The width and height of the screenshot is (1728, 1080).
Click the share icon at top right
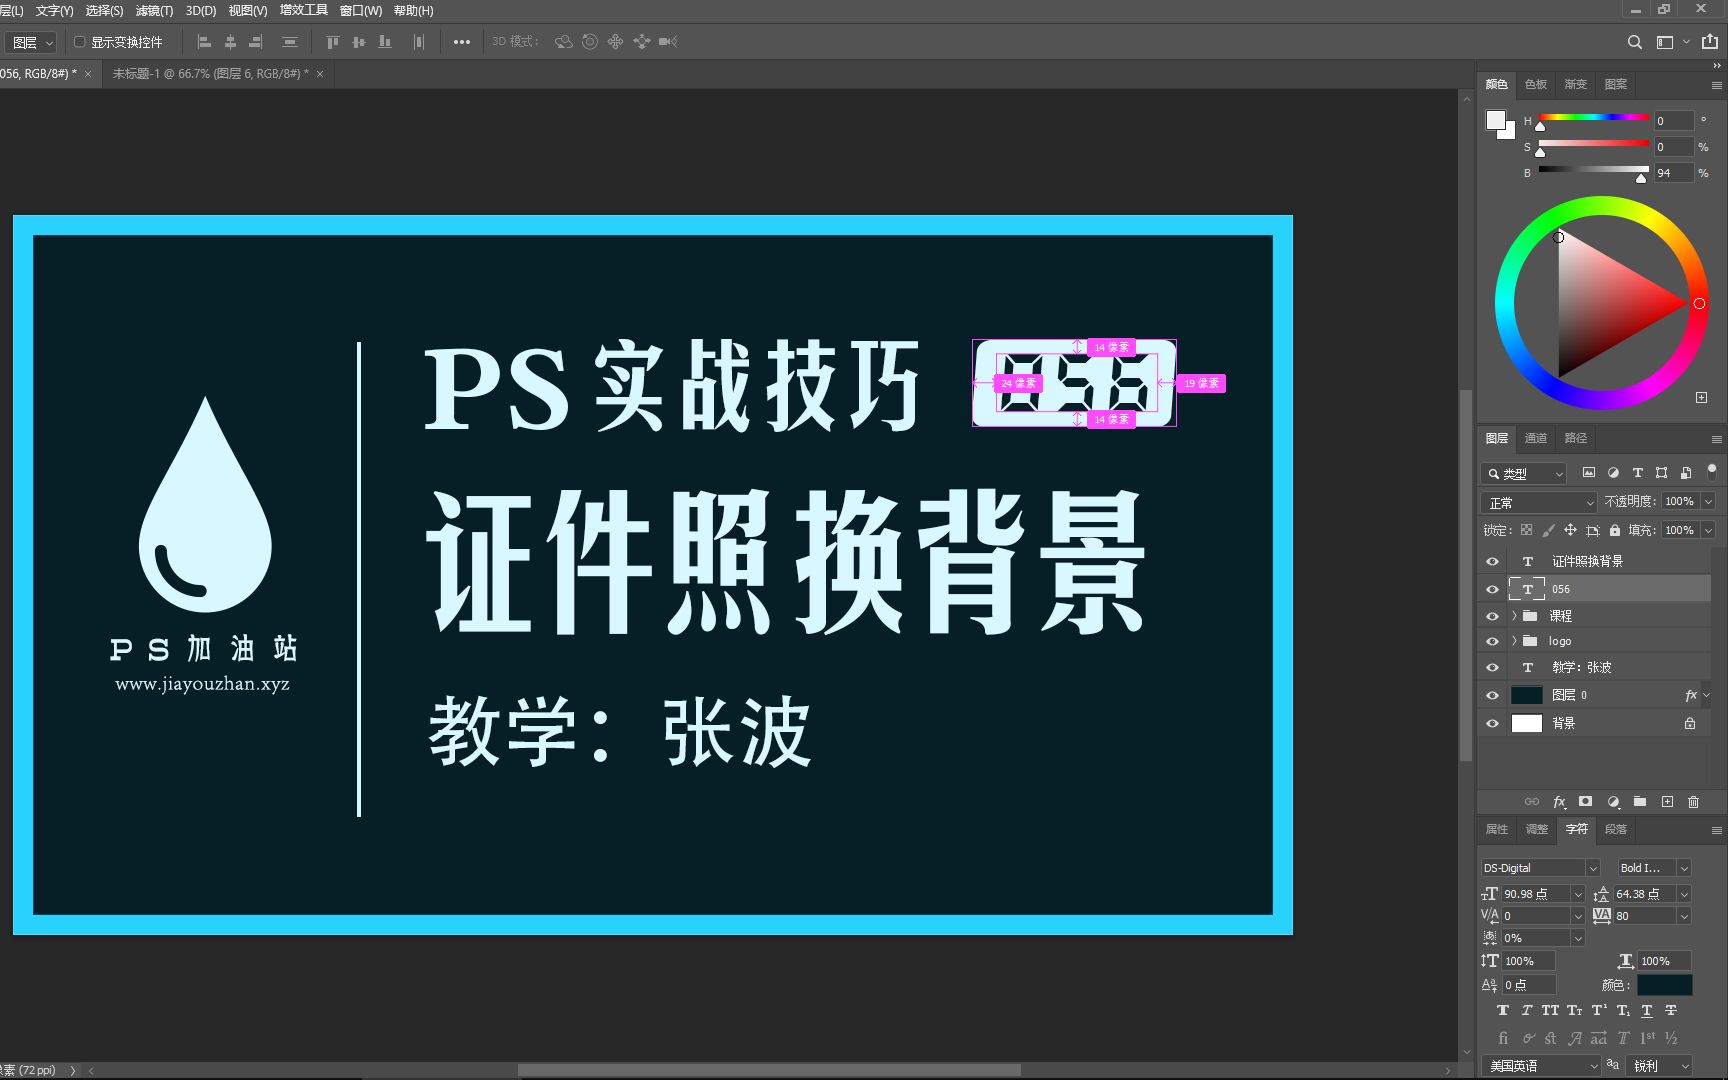[x=1710, y=42]
